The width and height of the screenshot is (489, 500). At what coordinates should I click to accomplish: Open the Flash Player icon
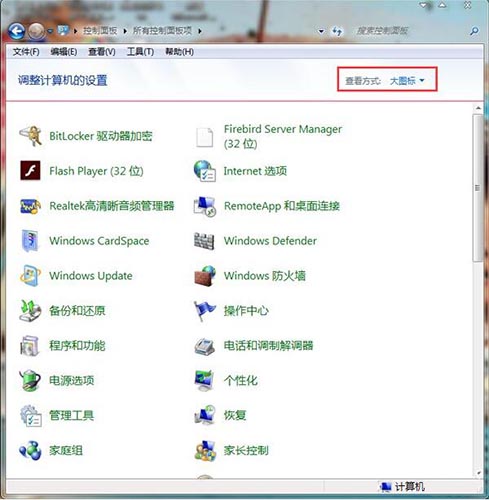coord(30,171)
